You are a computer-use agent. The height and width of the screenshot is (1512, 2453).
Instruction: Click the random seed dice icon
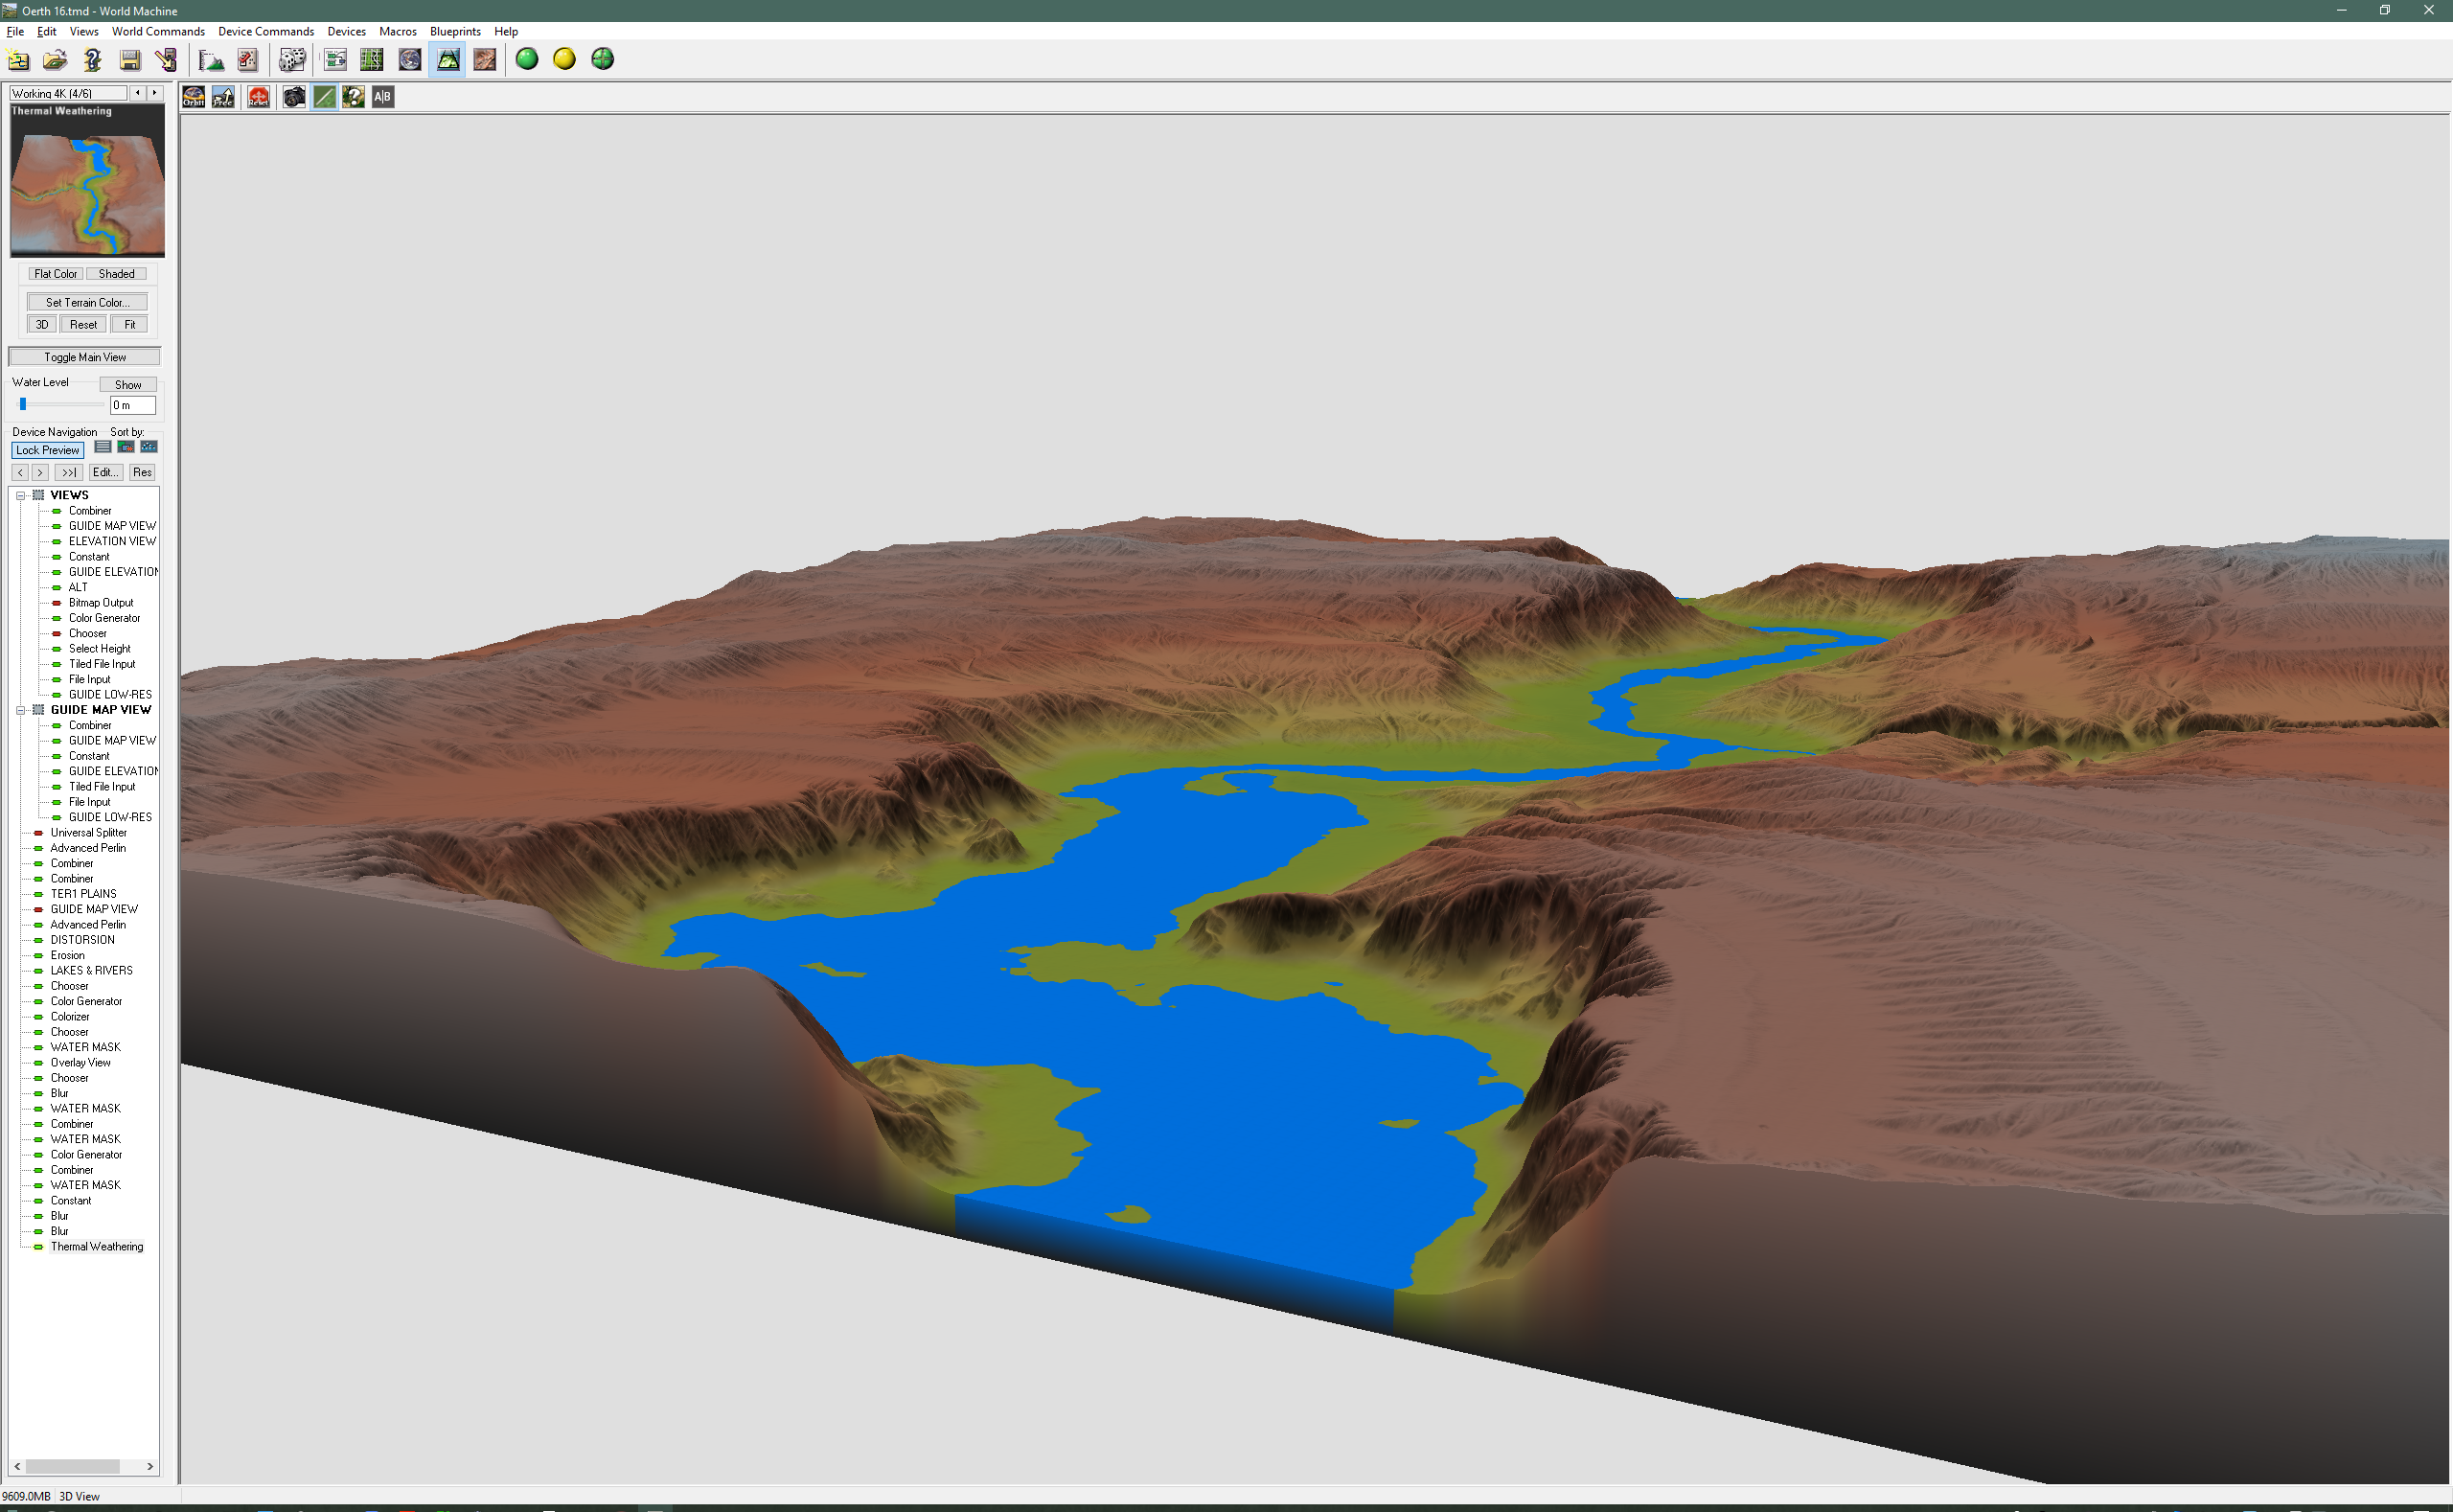pos(291,60)
